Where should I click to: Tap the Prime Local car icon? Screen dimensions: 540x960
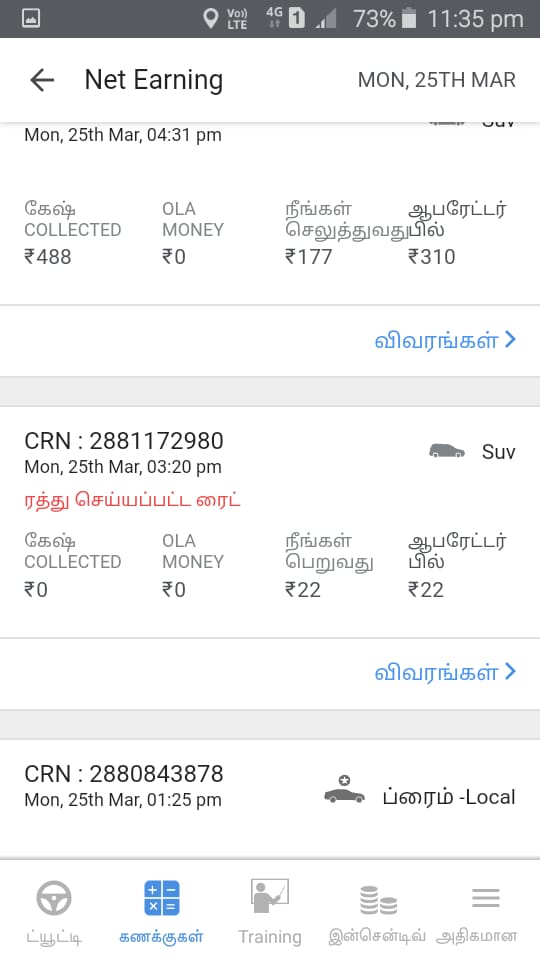[x=344, y=790]
